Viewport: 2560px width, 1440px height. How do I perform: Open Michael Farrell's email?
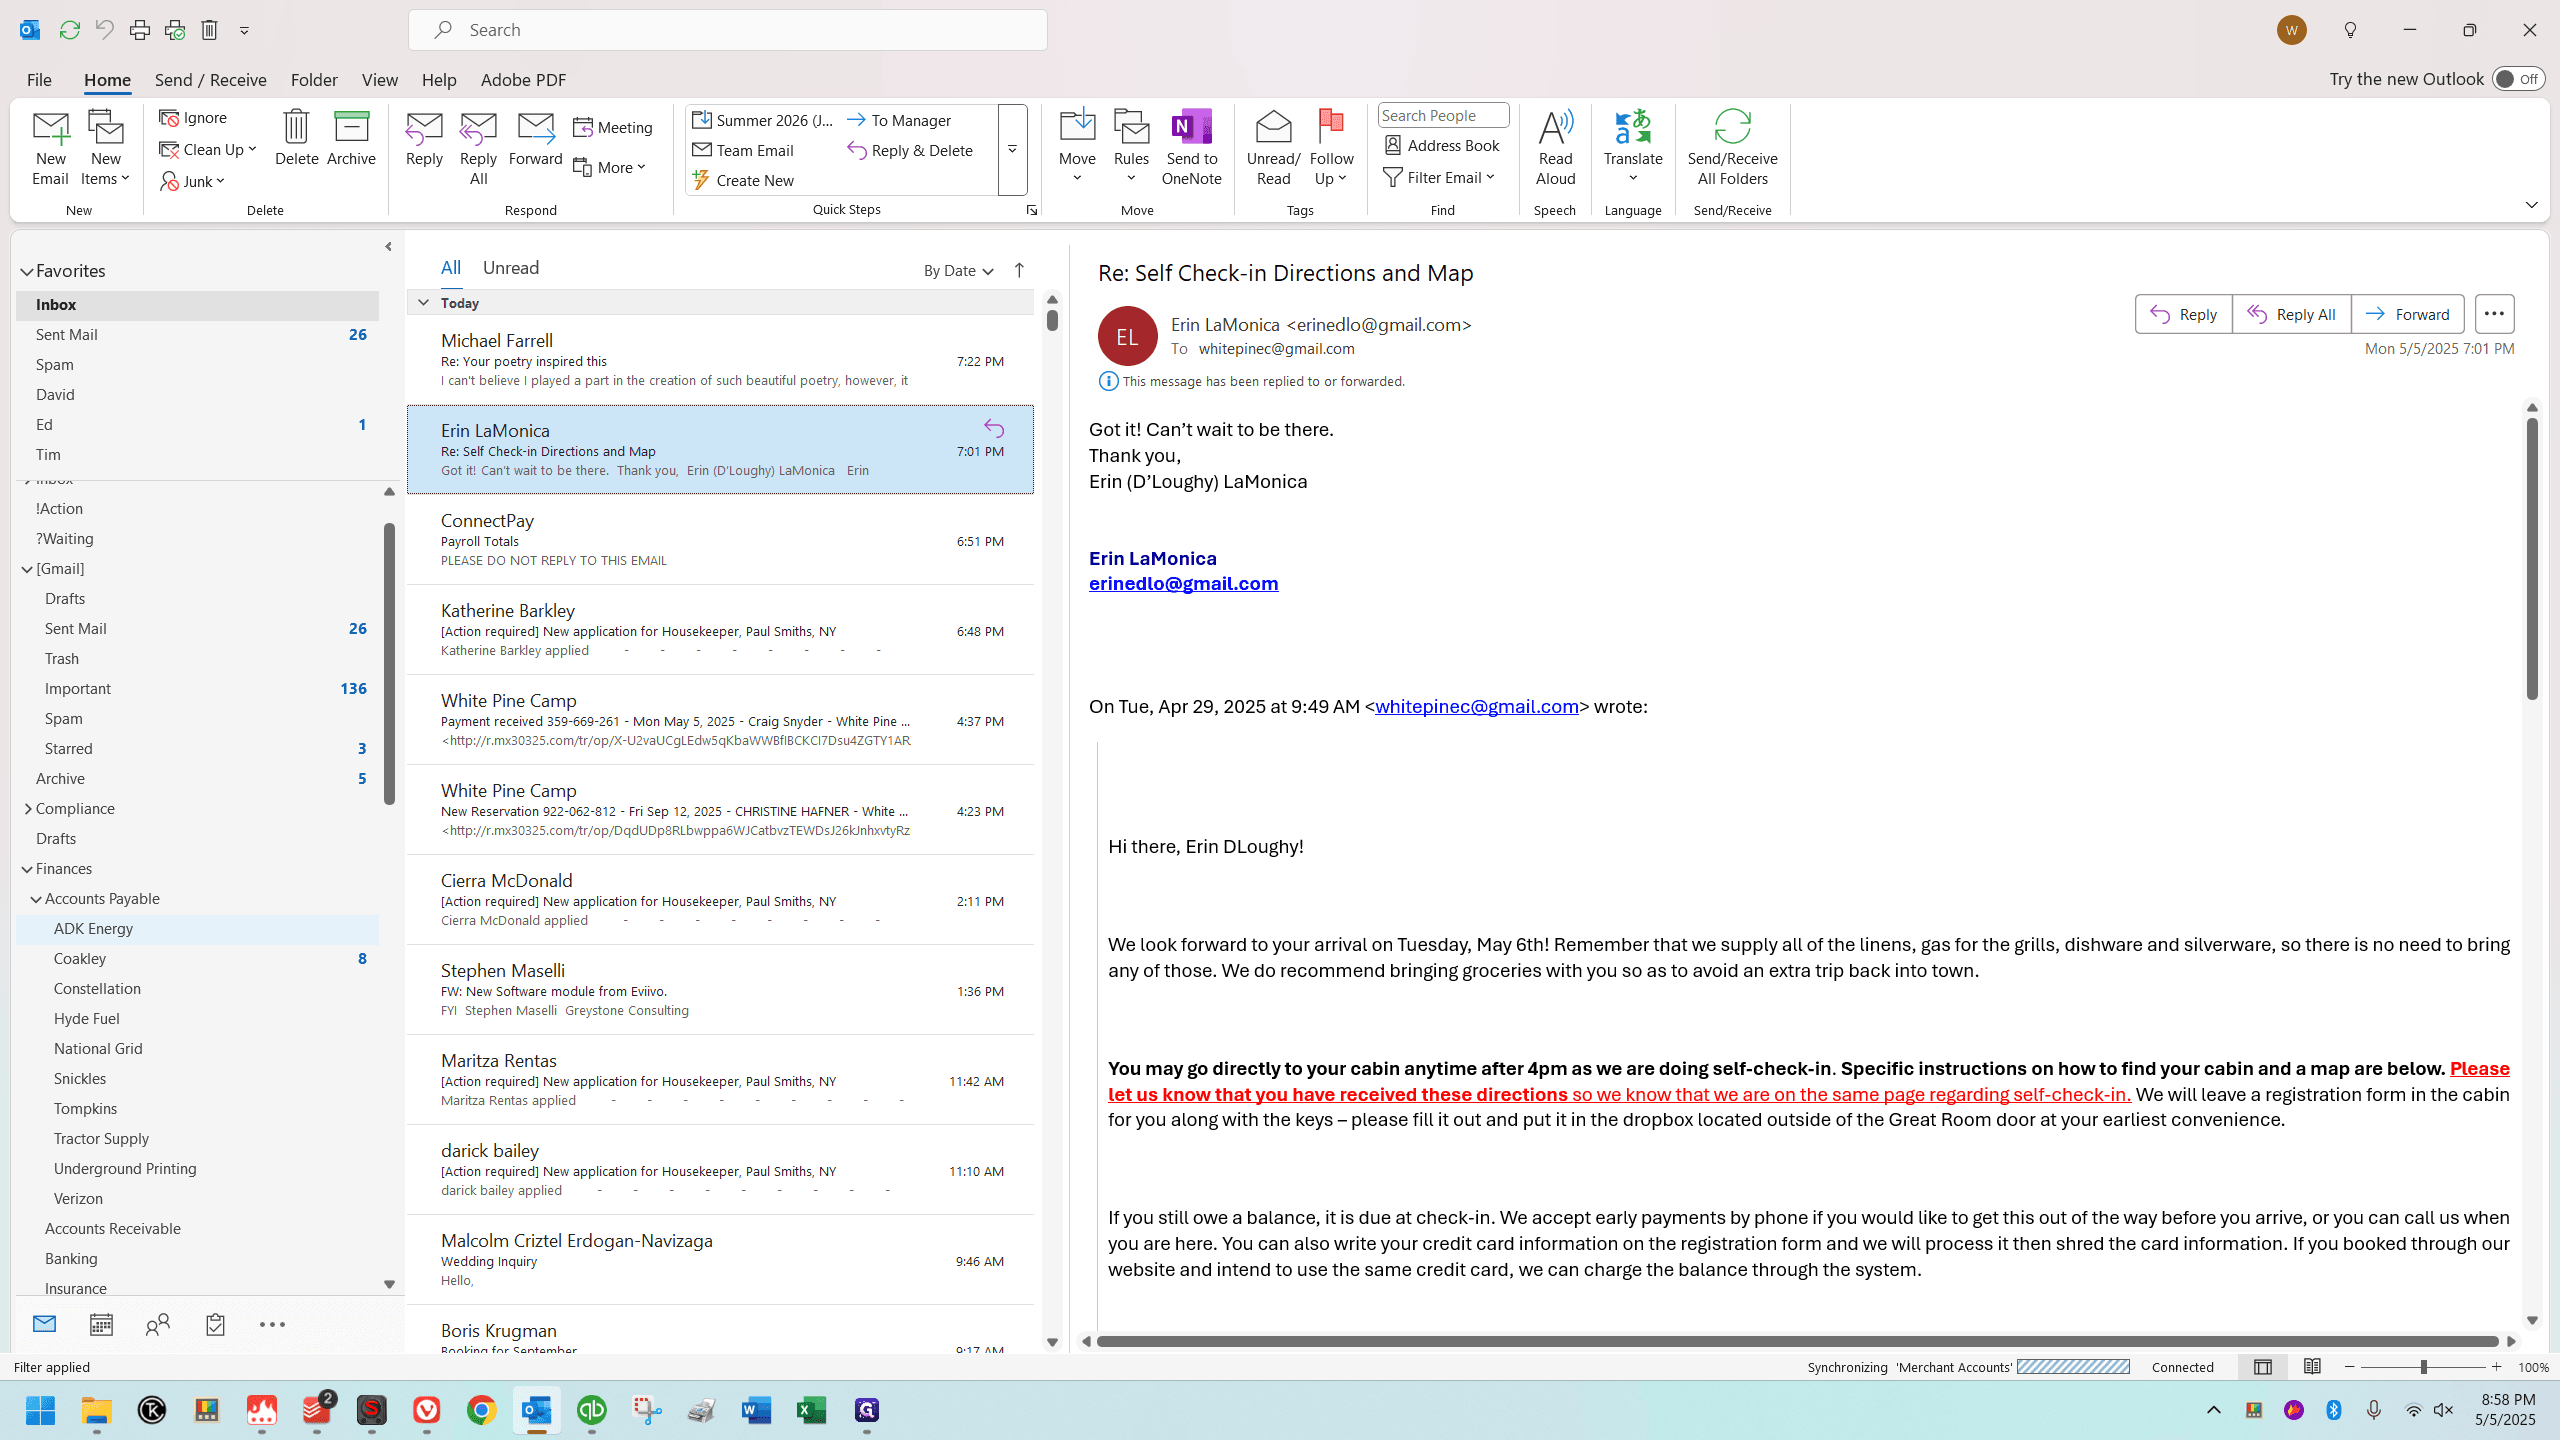tap(720, 360)
